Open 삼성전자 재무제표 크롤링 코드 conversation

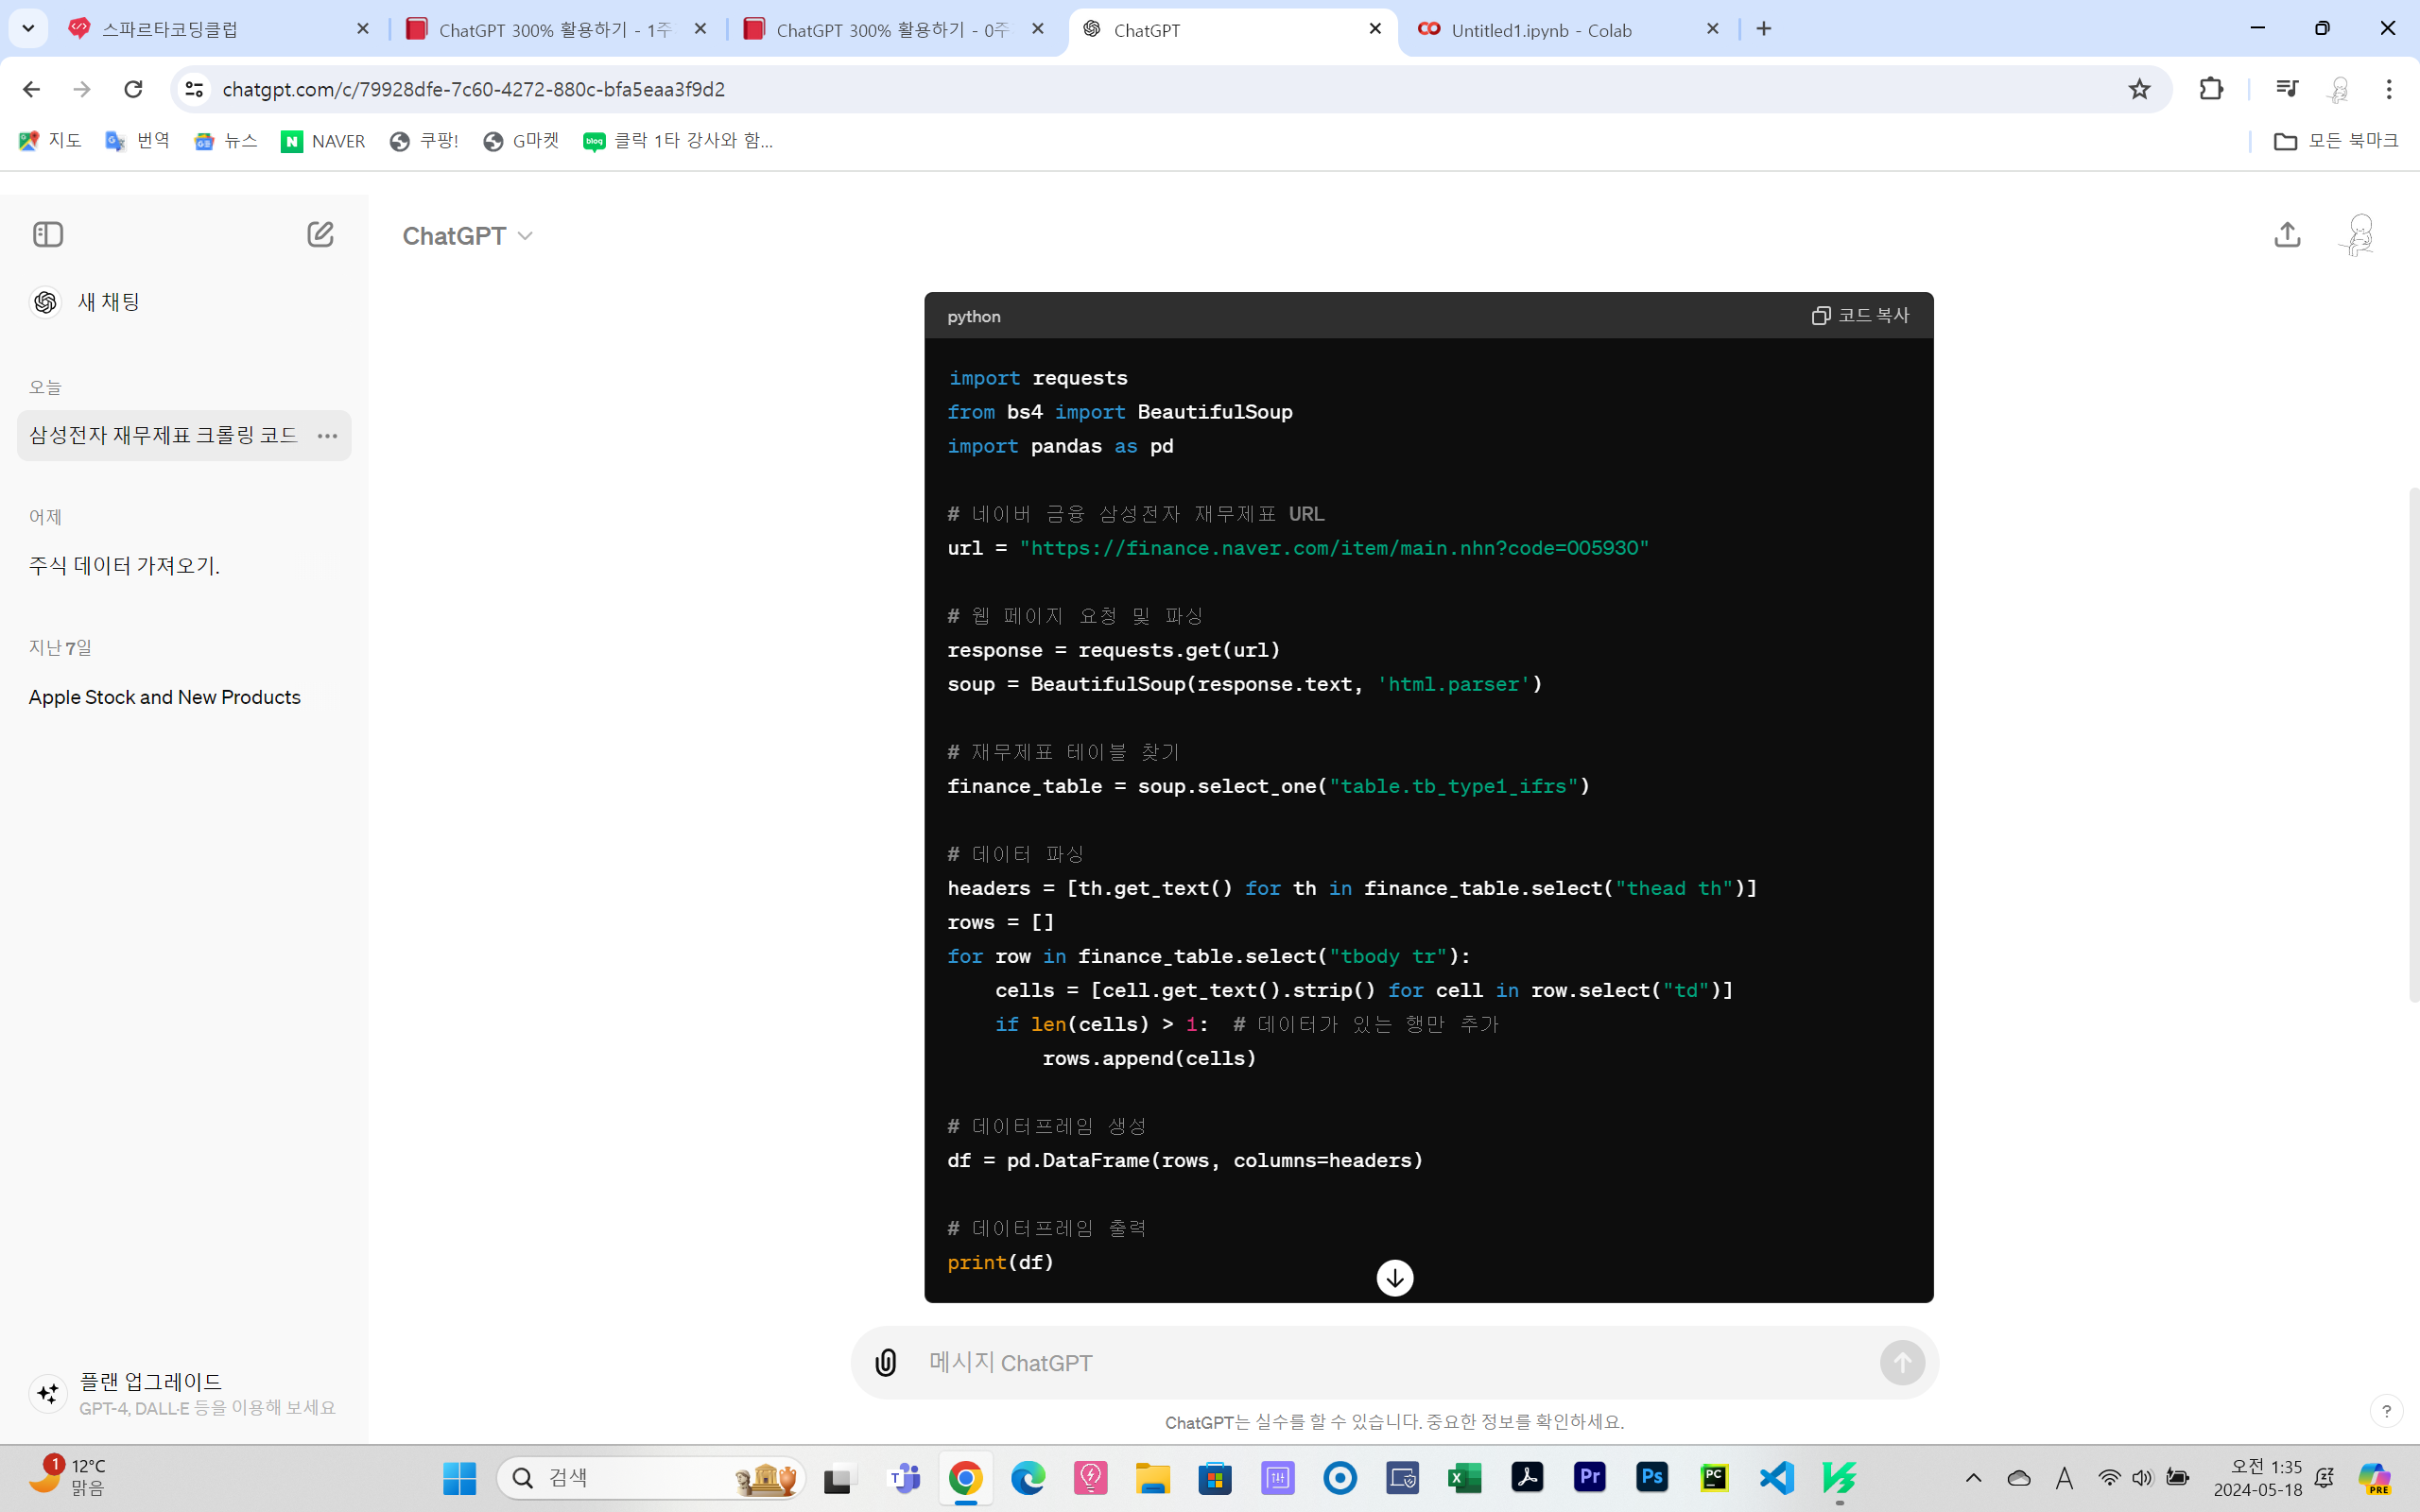pyautogui.click(x=163, y=436)
